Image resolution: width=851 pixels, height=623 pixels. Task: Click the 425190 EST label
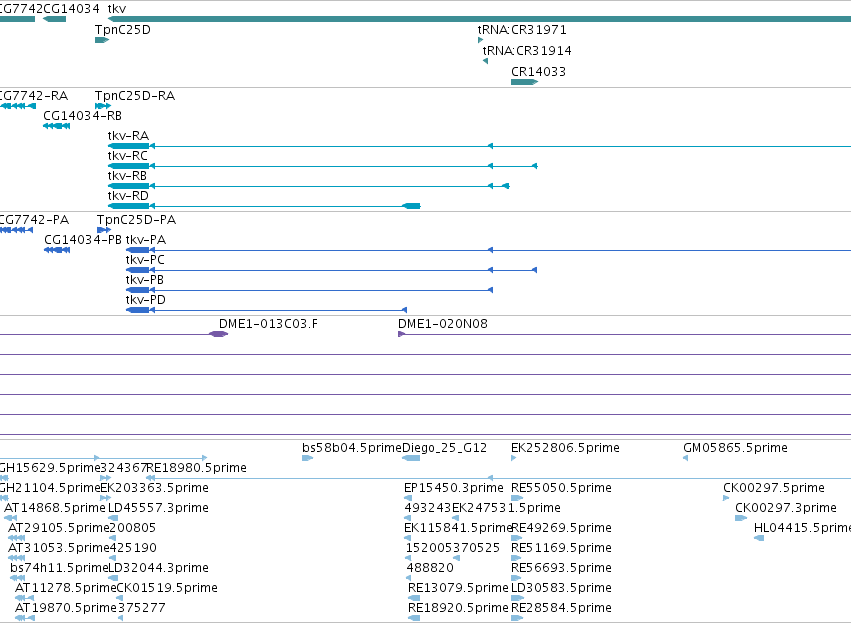tap(133, 548)
